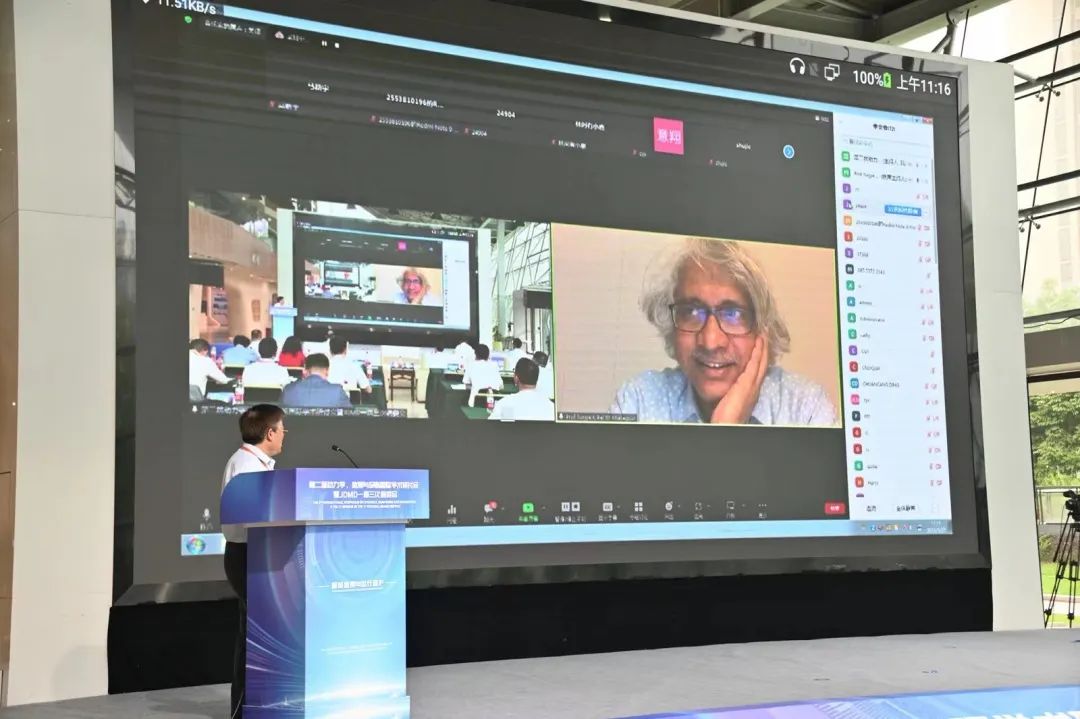
Task: Click the headphone icon in status bar
Action: click(x=797, y=66)
